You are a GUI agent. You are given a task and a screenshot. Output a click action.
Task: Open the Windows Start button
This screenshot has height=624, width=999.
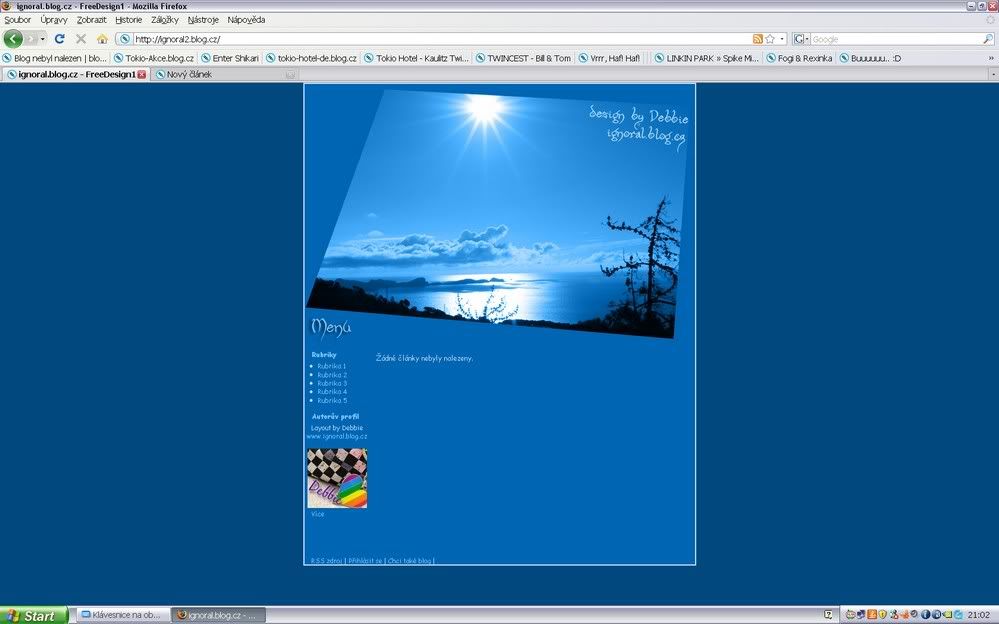[x=33, y=615]
